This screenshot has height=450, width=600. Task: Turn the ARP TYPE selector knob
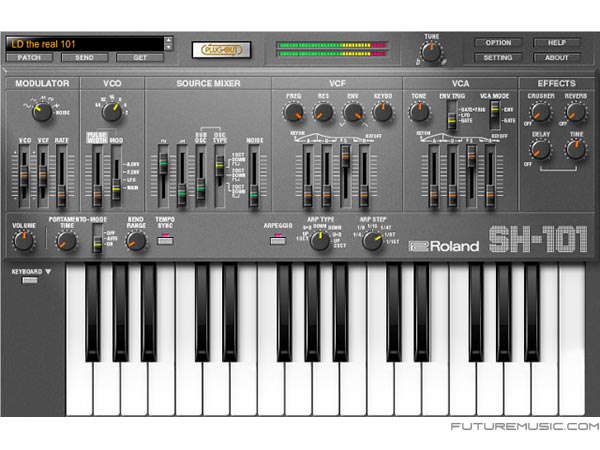[x=320, y=240]
